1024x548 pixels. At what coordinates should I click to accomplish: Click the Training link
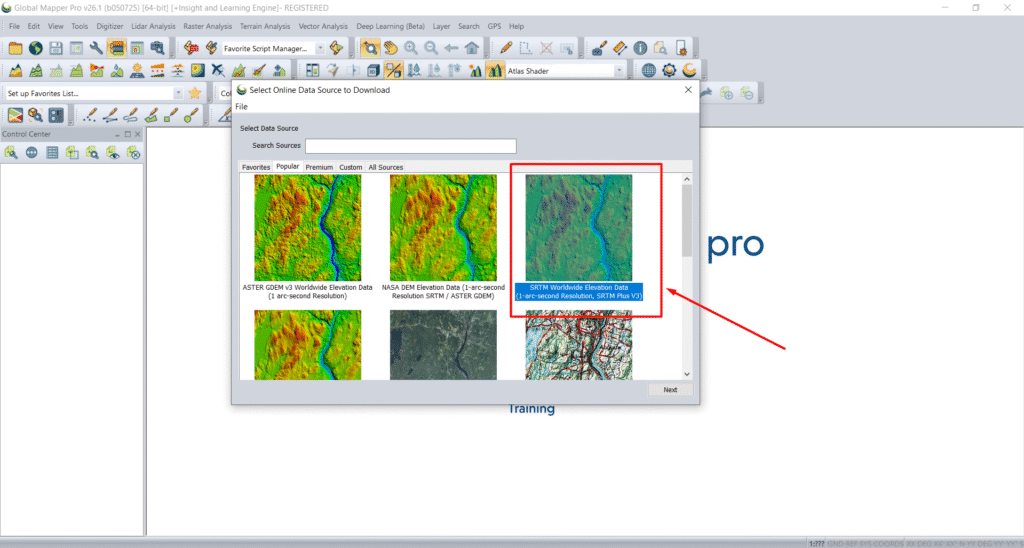coord(532,410)
